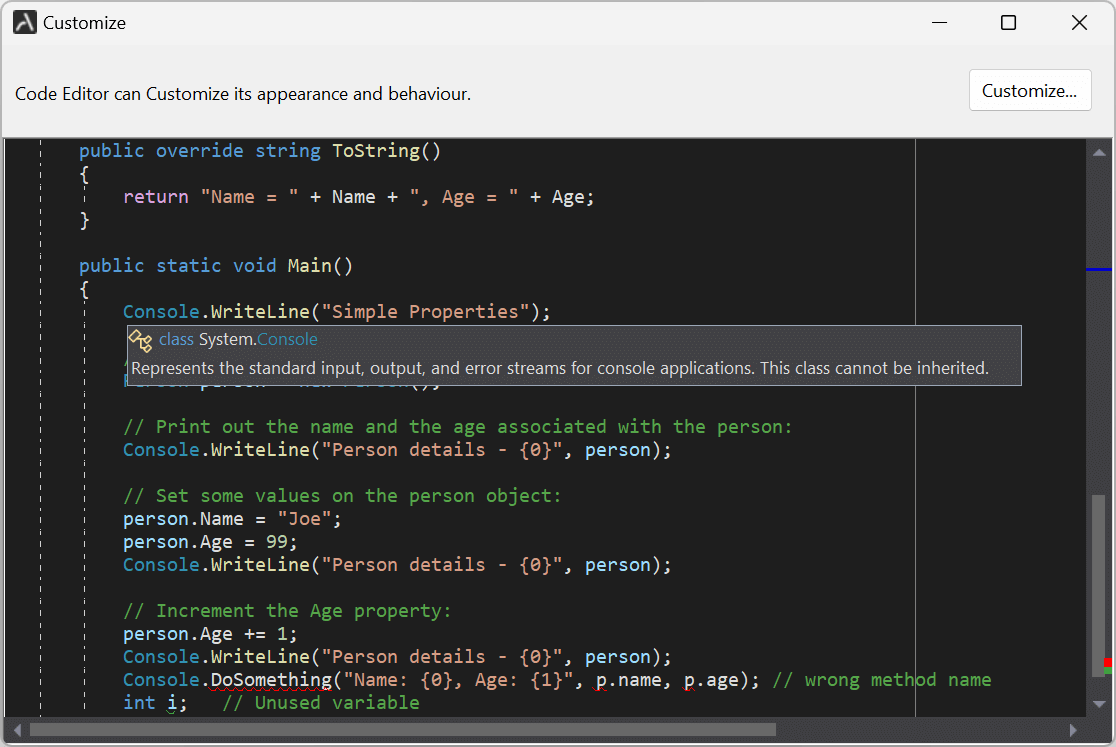Click the horizontal scrollbar thumb

tap(403, 730)
